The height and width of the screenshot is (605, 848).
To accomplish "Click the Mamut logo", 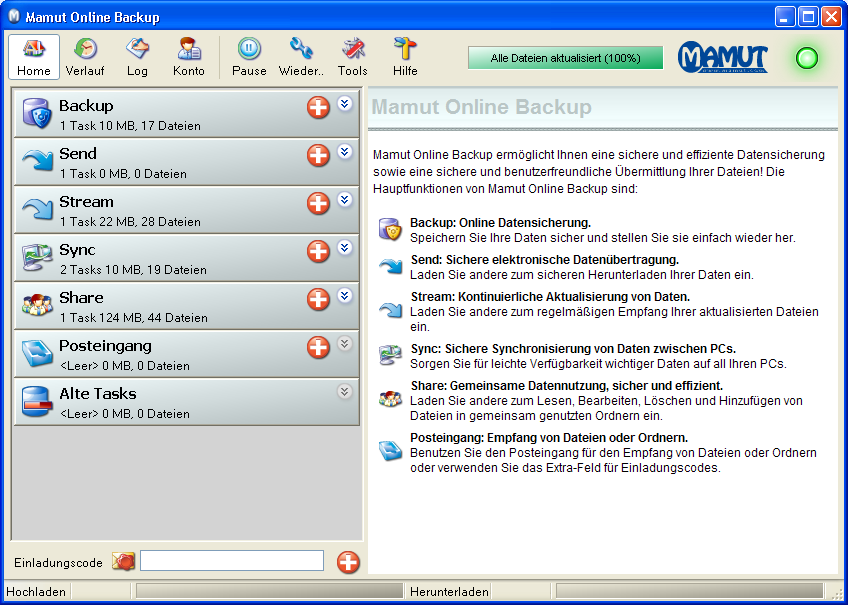I will point(723,57).
